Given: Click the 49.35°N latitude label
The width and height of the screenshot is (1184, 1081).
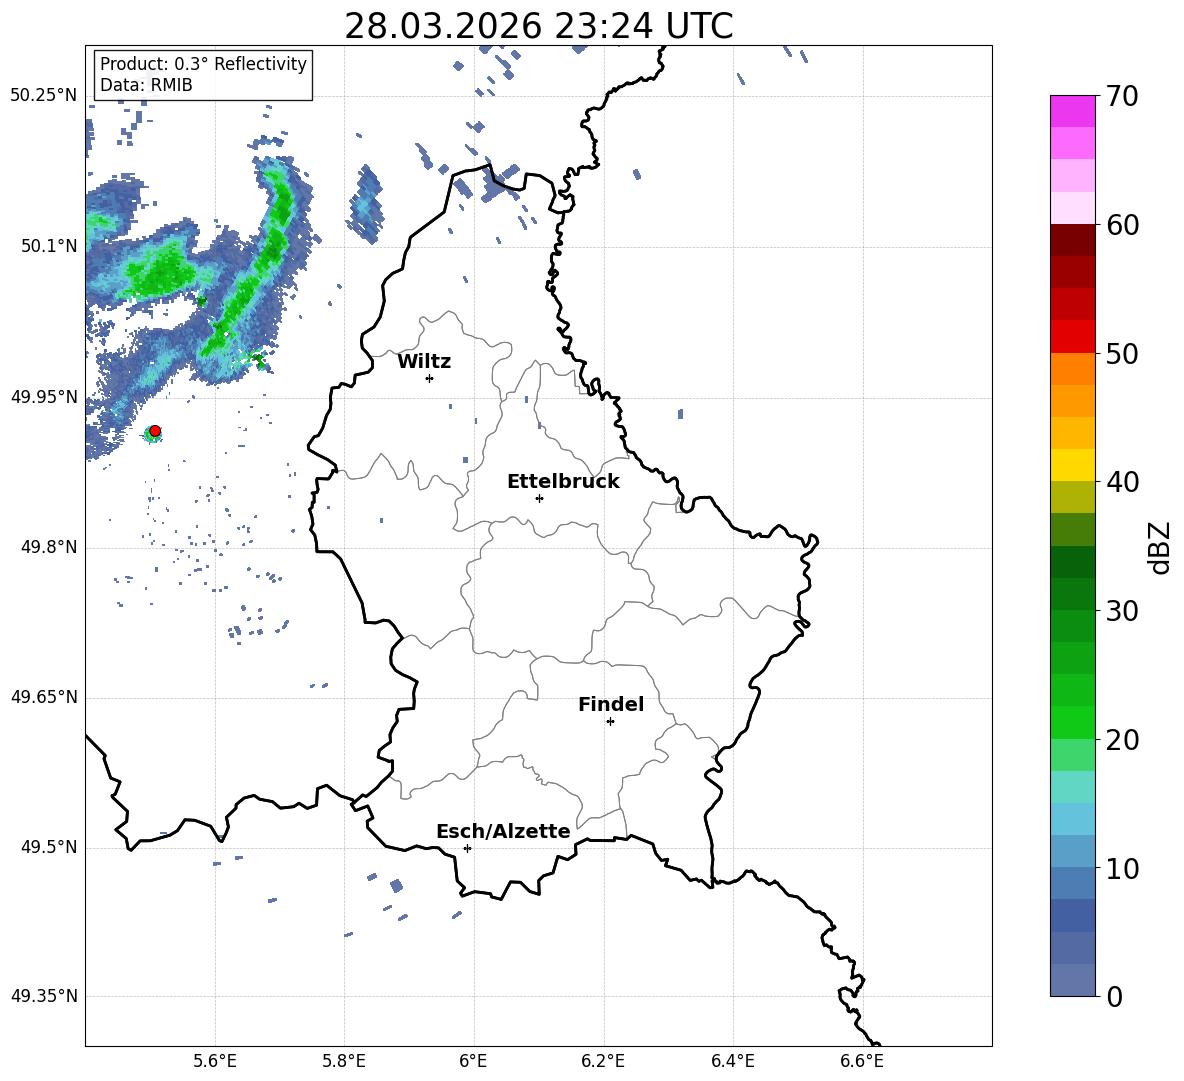Looking at the screenshot, I should coord(44,996).
